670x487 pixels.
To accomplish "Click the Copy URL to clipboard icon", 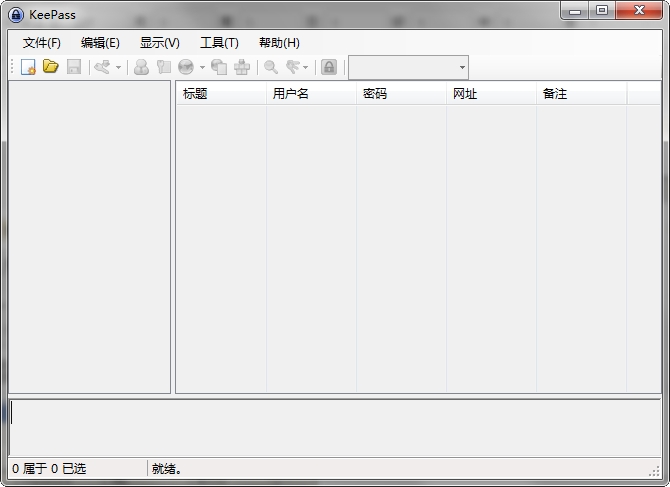I will coord(219,67).
